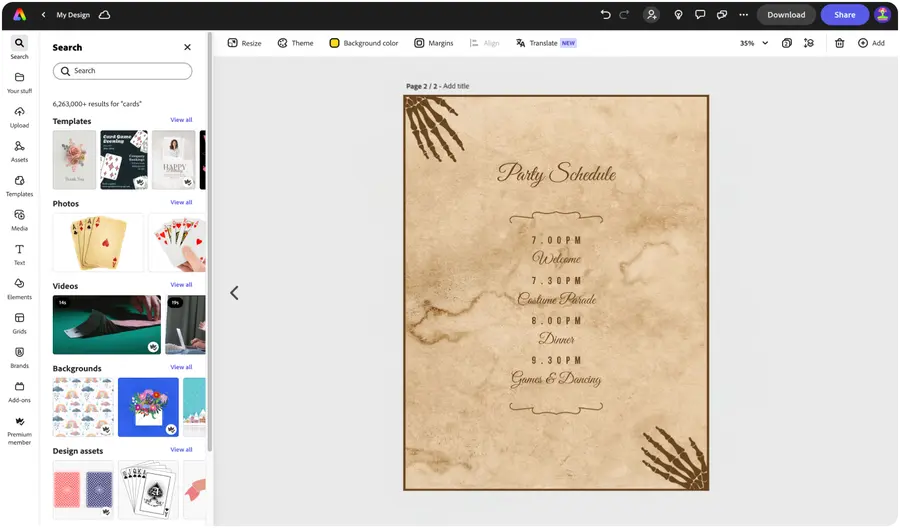Viewport: 900px width, 528px height.
Task: Open the Assets panel
Action: click(20, 152)
